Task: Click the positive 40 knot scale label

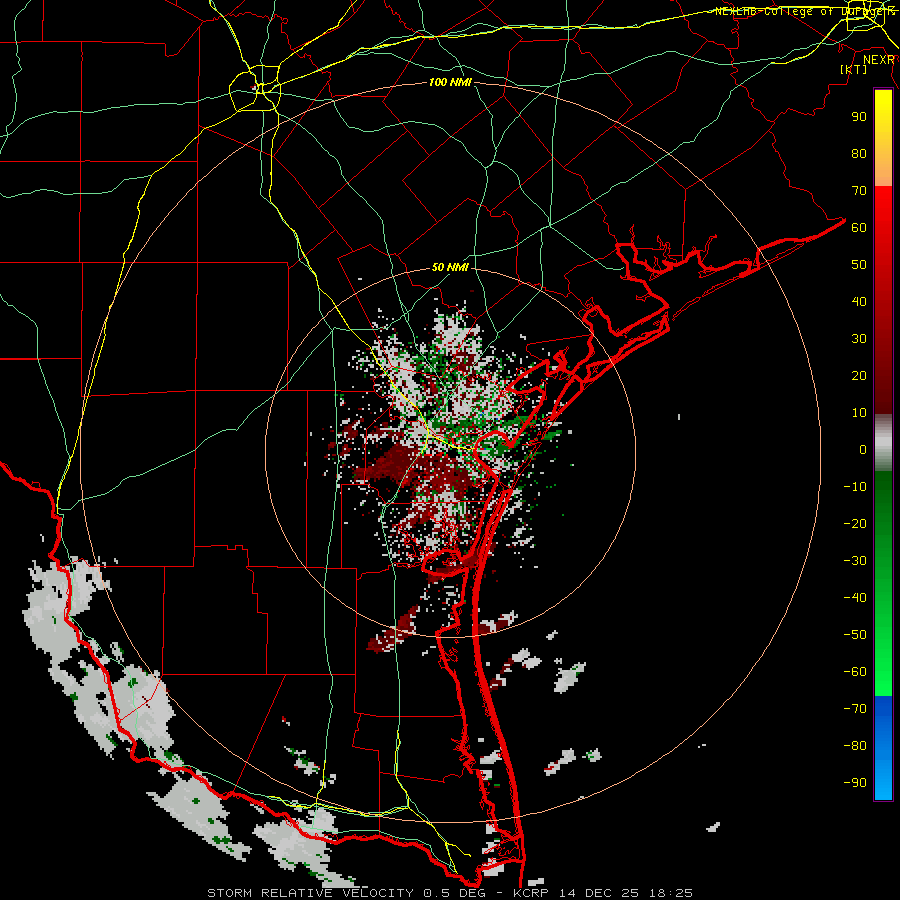Action: click(x=859, y=301)
